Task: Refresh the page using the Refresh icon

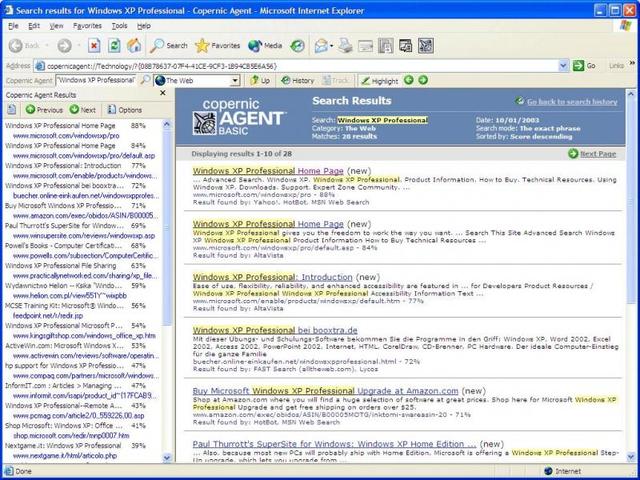Action: (x=114, y=45)
